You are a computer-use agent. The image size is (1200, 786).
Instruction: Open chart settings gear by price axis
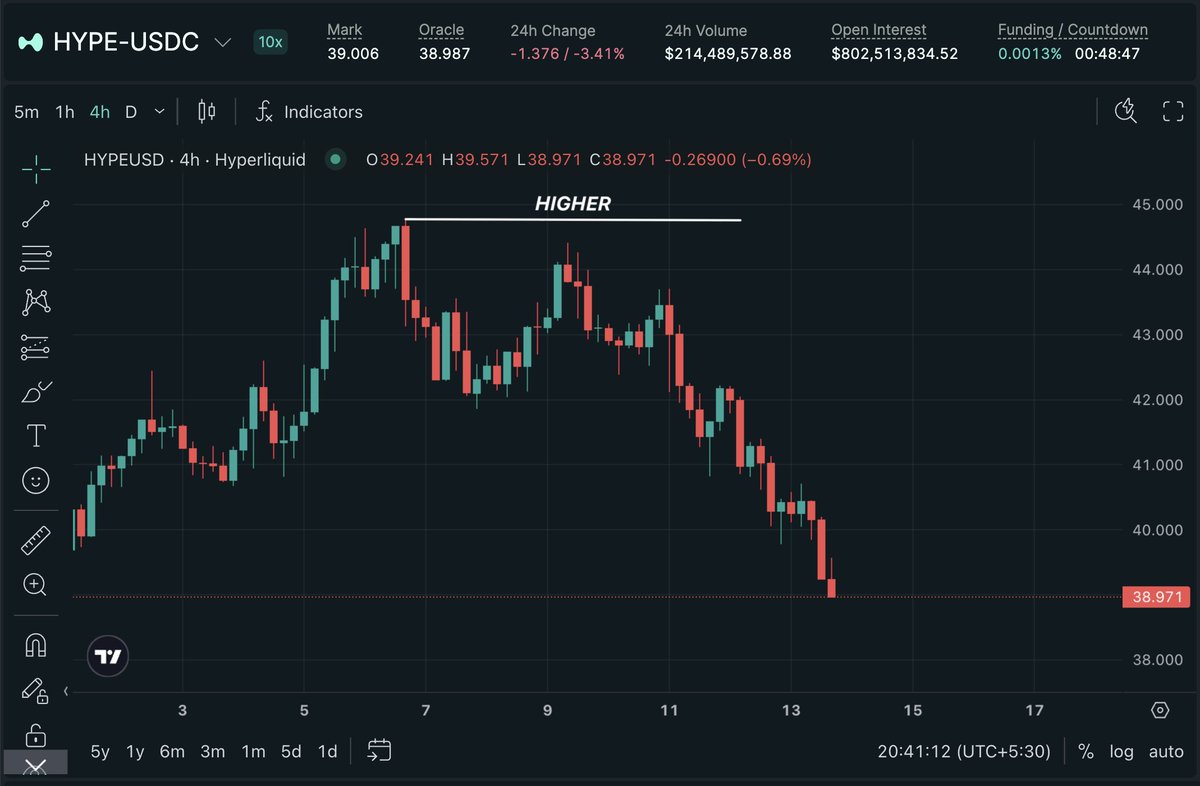(x=1160, y=710)
